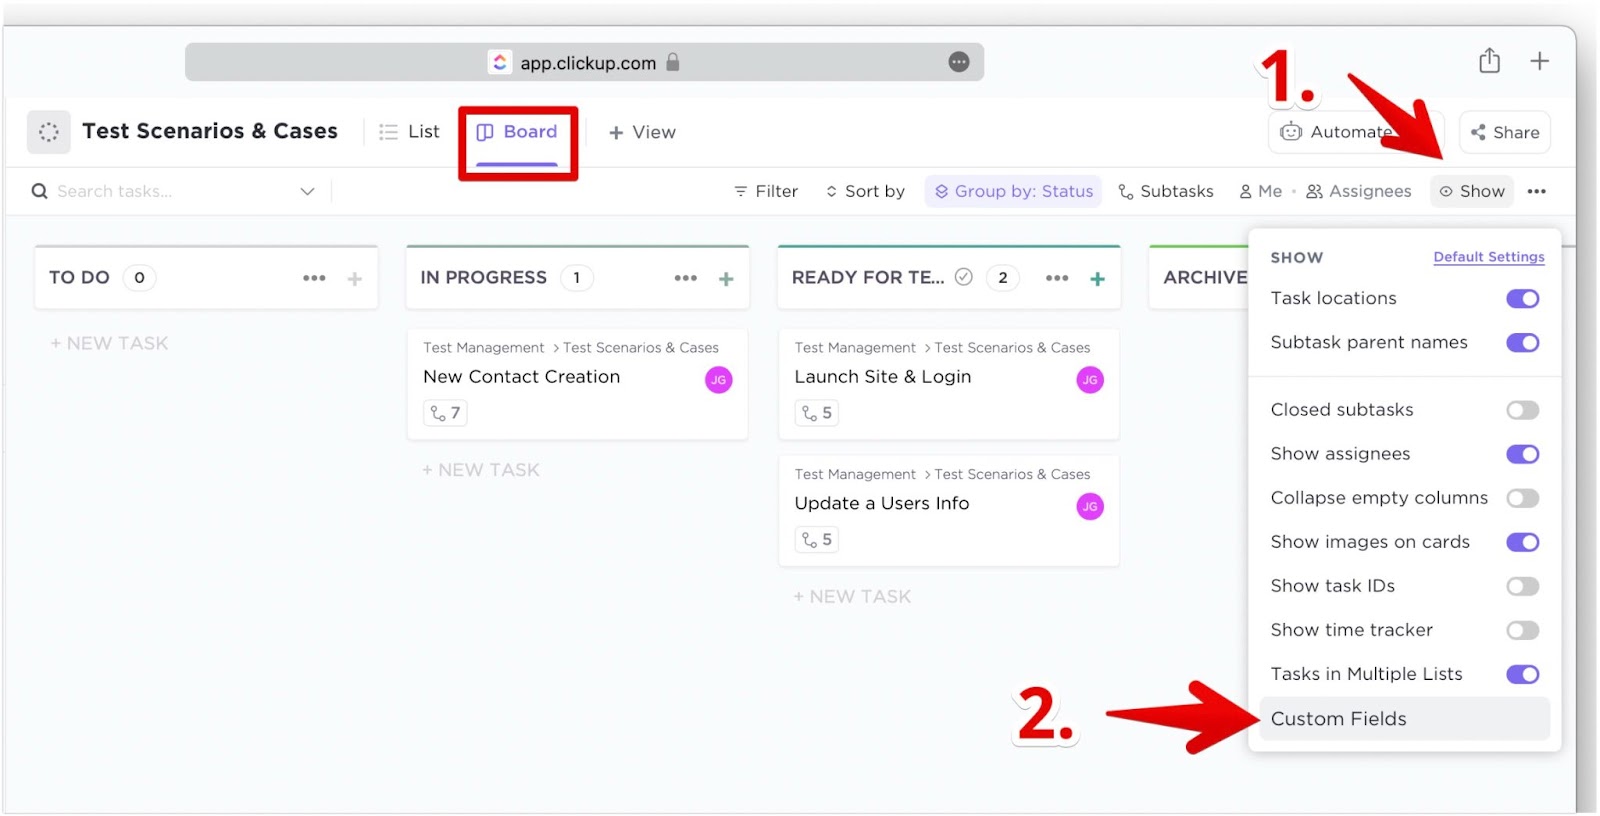Viewport: 1600px width, 816px height.
Task: Open IN PROGRESS column options menu
Action: 685,278
